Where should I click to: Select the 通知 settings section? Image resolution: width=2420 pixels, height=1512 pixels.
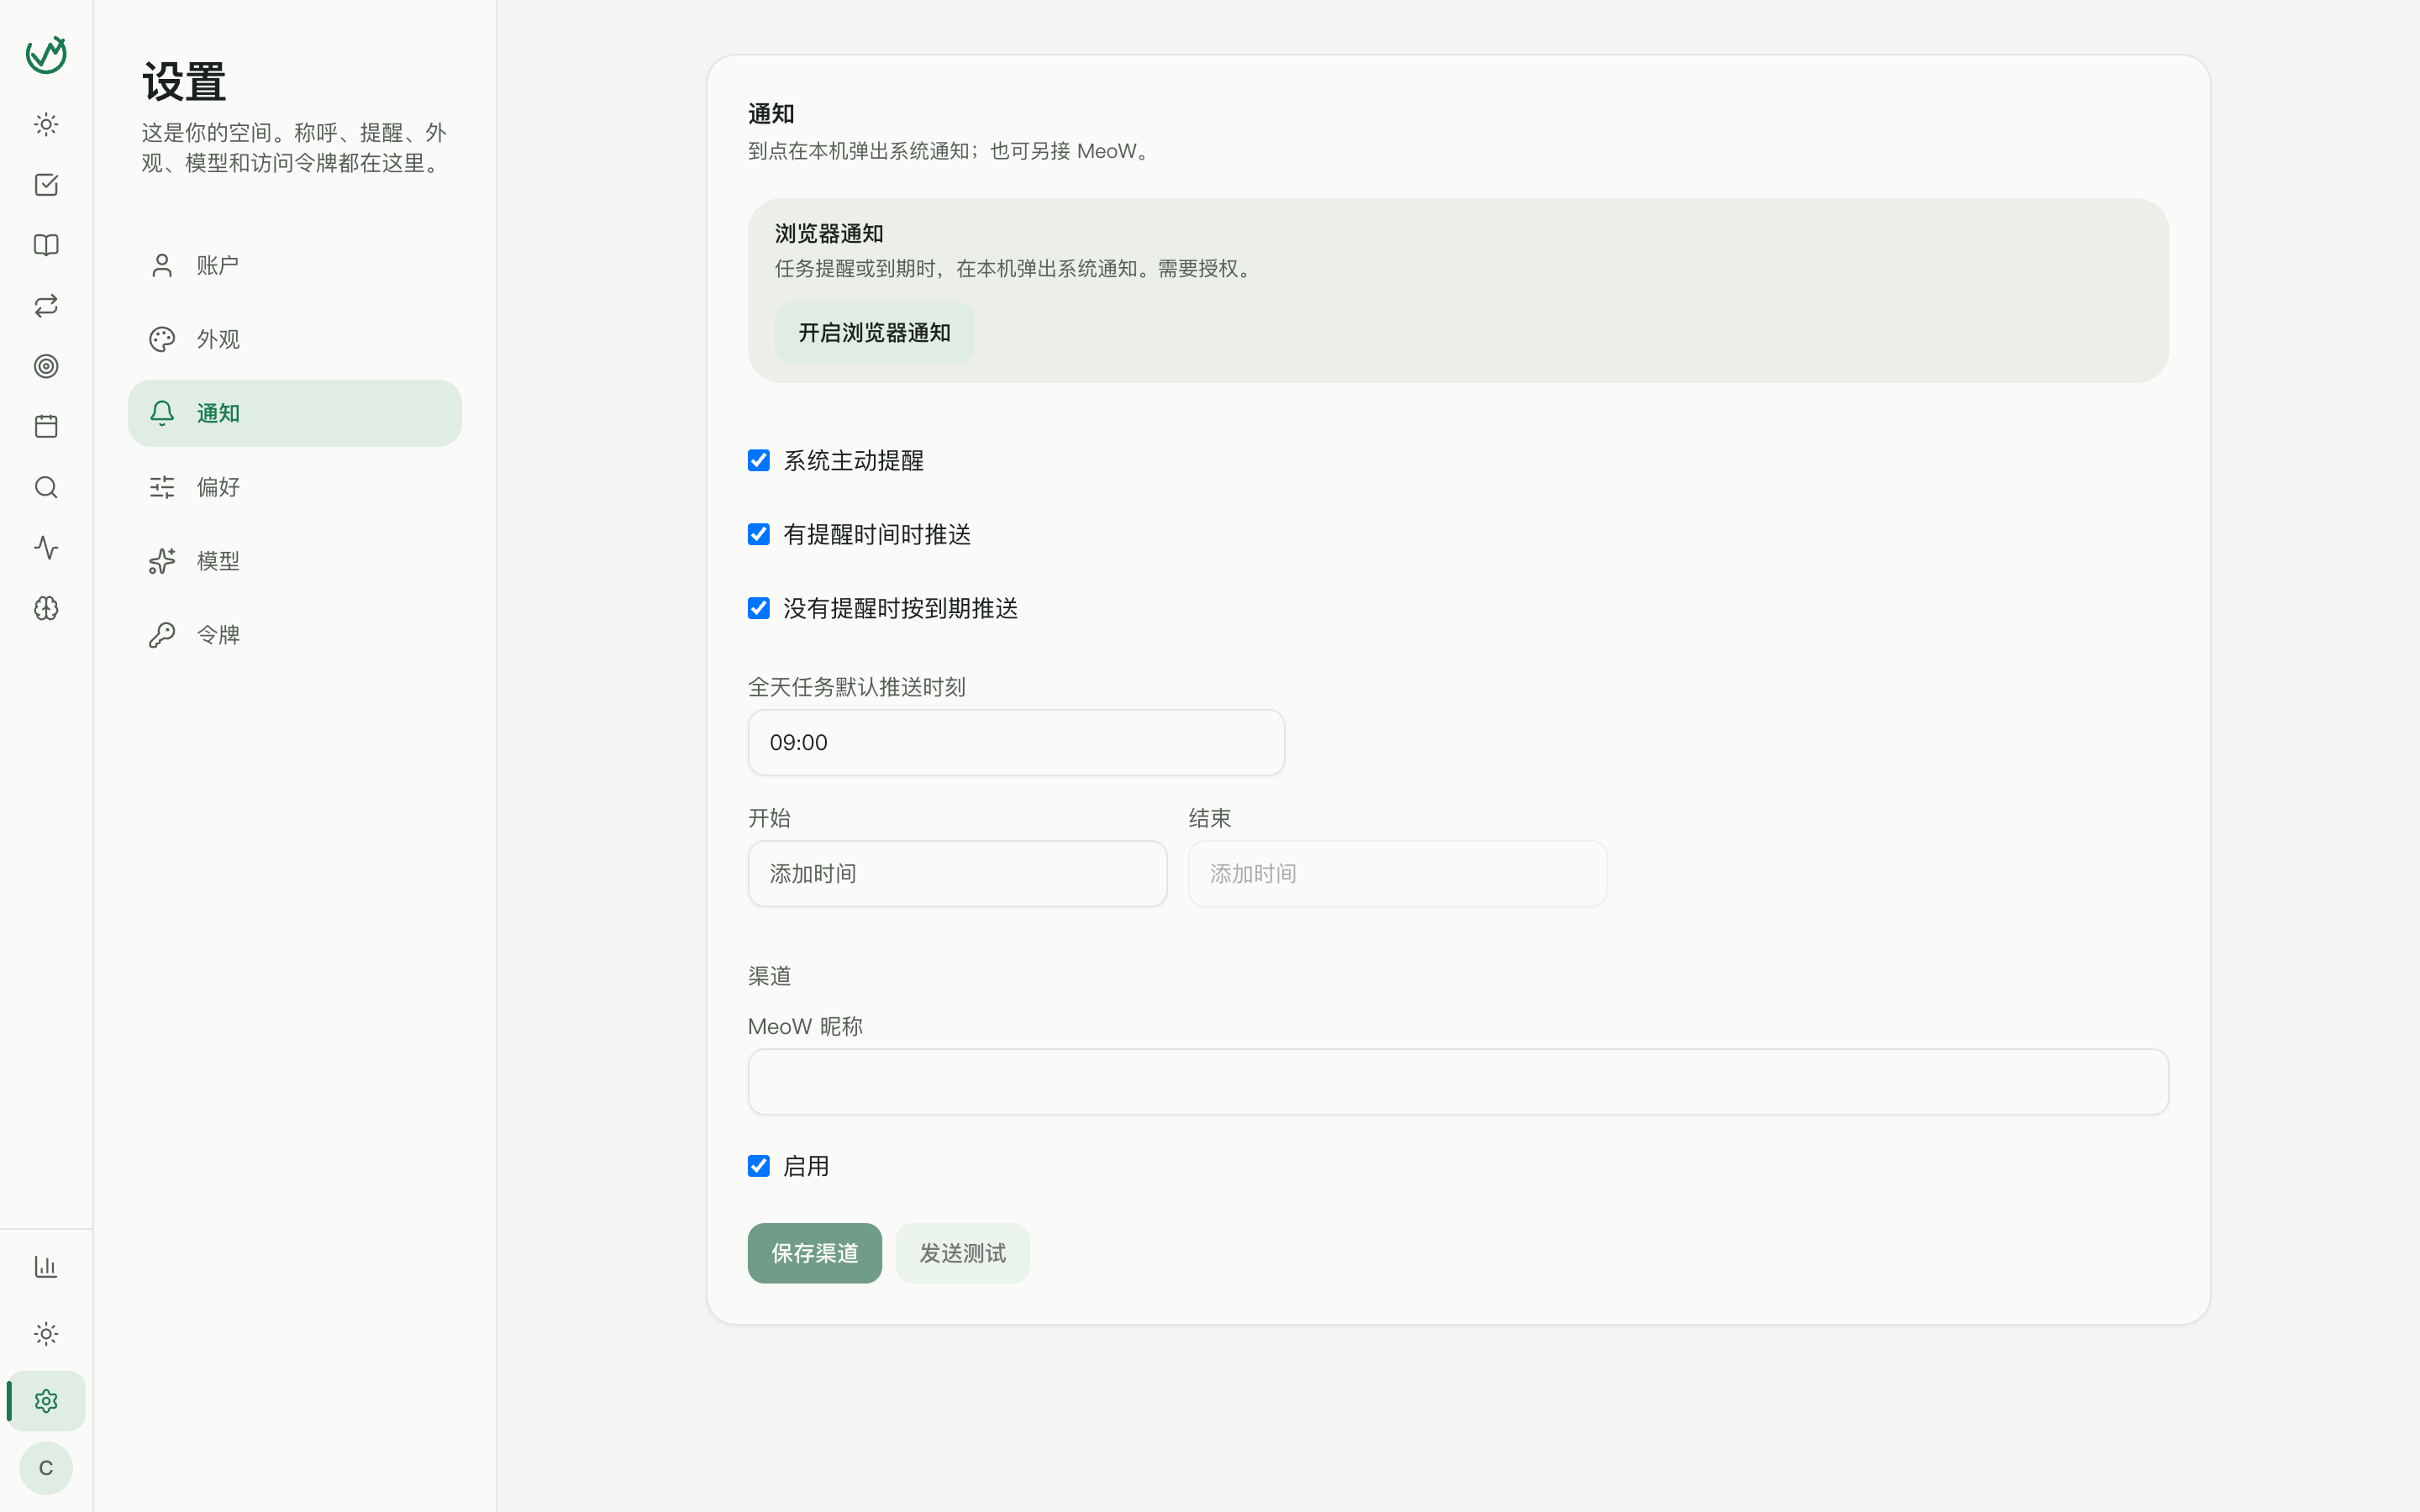[295, 413]
